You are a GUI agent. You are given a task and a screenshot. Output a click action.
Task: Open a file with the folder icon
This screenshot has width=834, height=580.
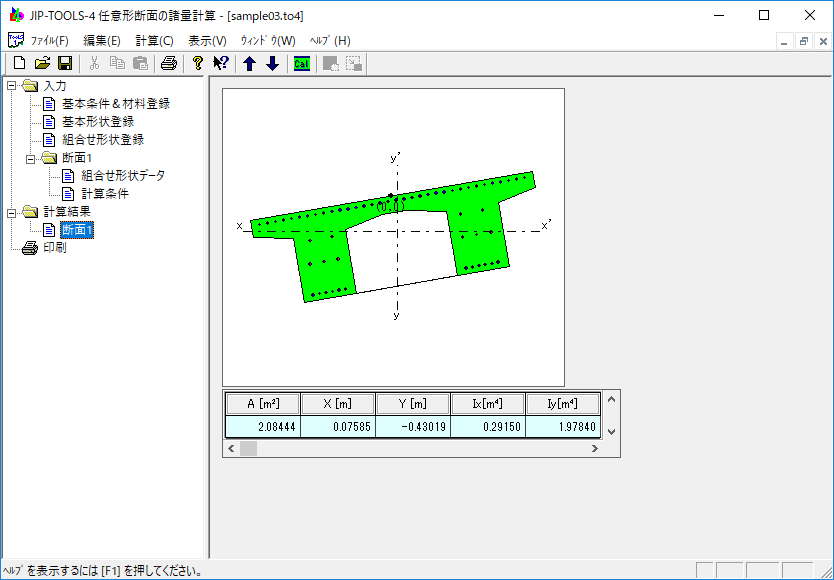point(42,64)
